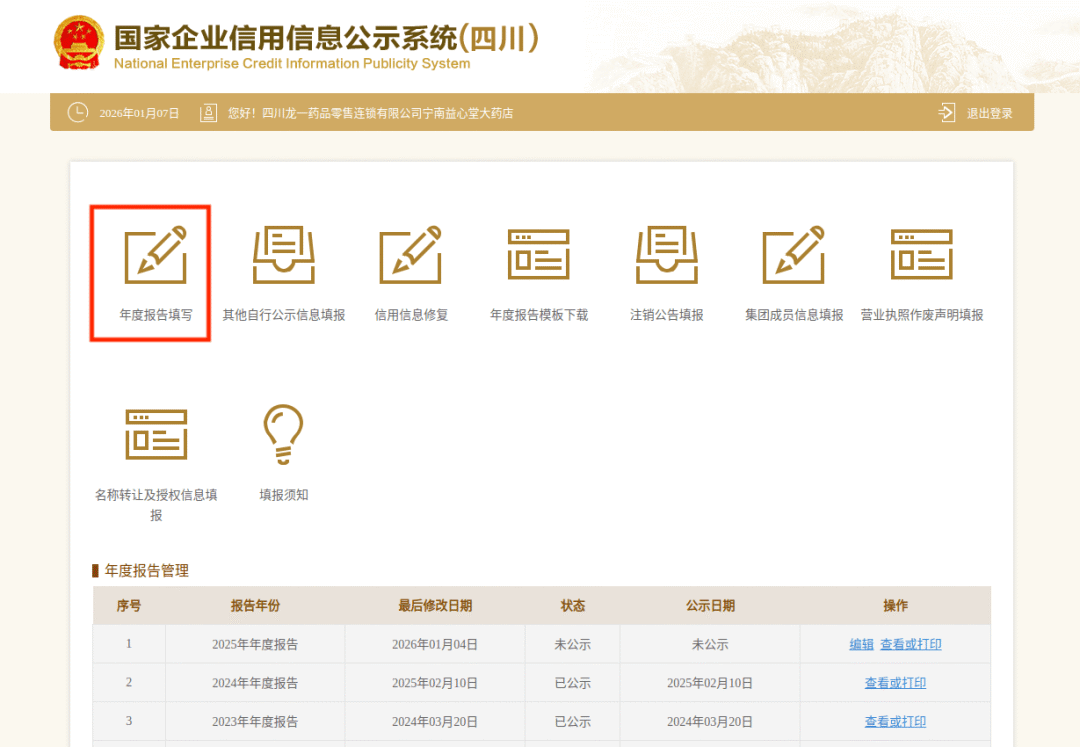Click the 年度报告模板下载 template download icon
This screenshot has height=747, width=1080.
point(538,272)
